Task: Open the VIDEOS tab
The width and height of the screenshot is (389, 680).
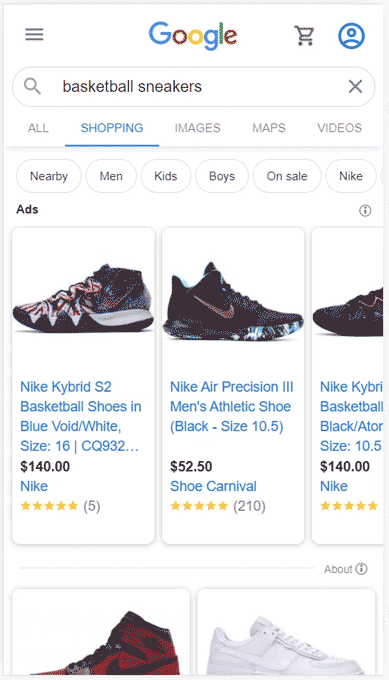Action: (339, 128)
